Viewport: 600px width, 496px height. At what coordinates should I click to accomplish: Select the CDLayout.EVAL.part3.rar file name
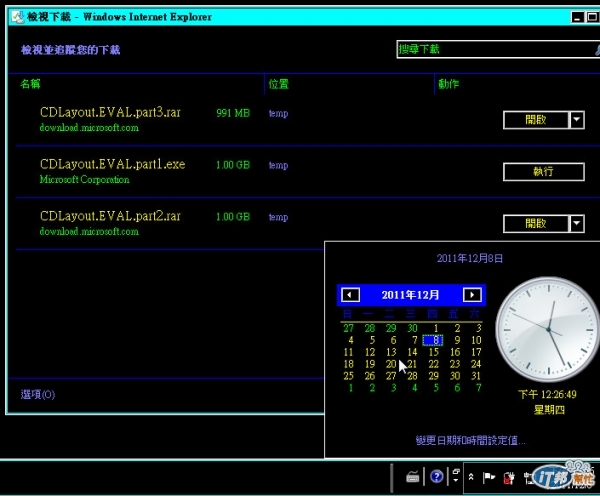click(x=110, y=113)
